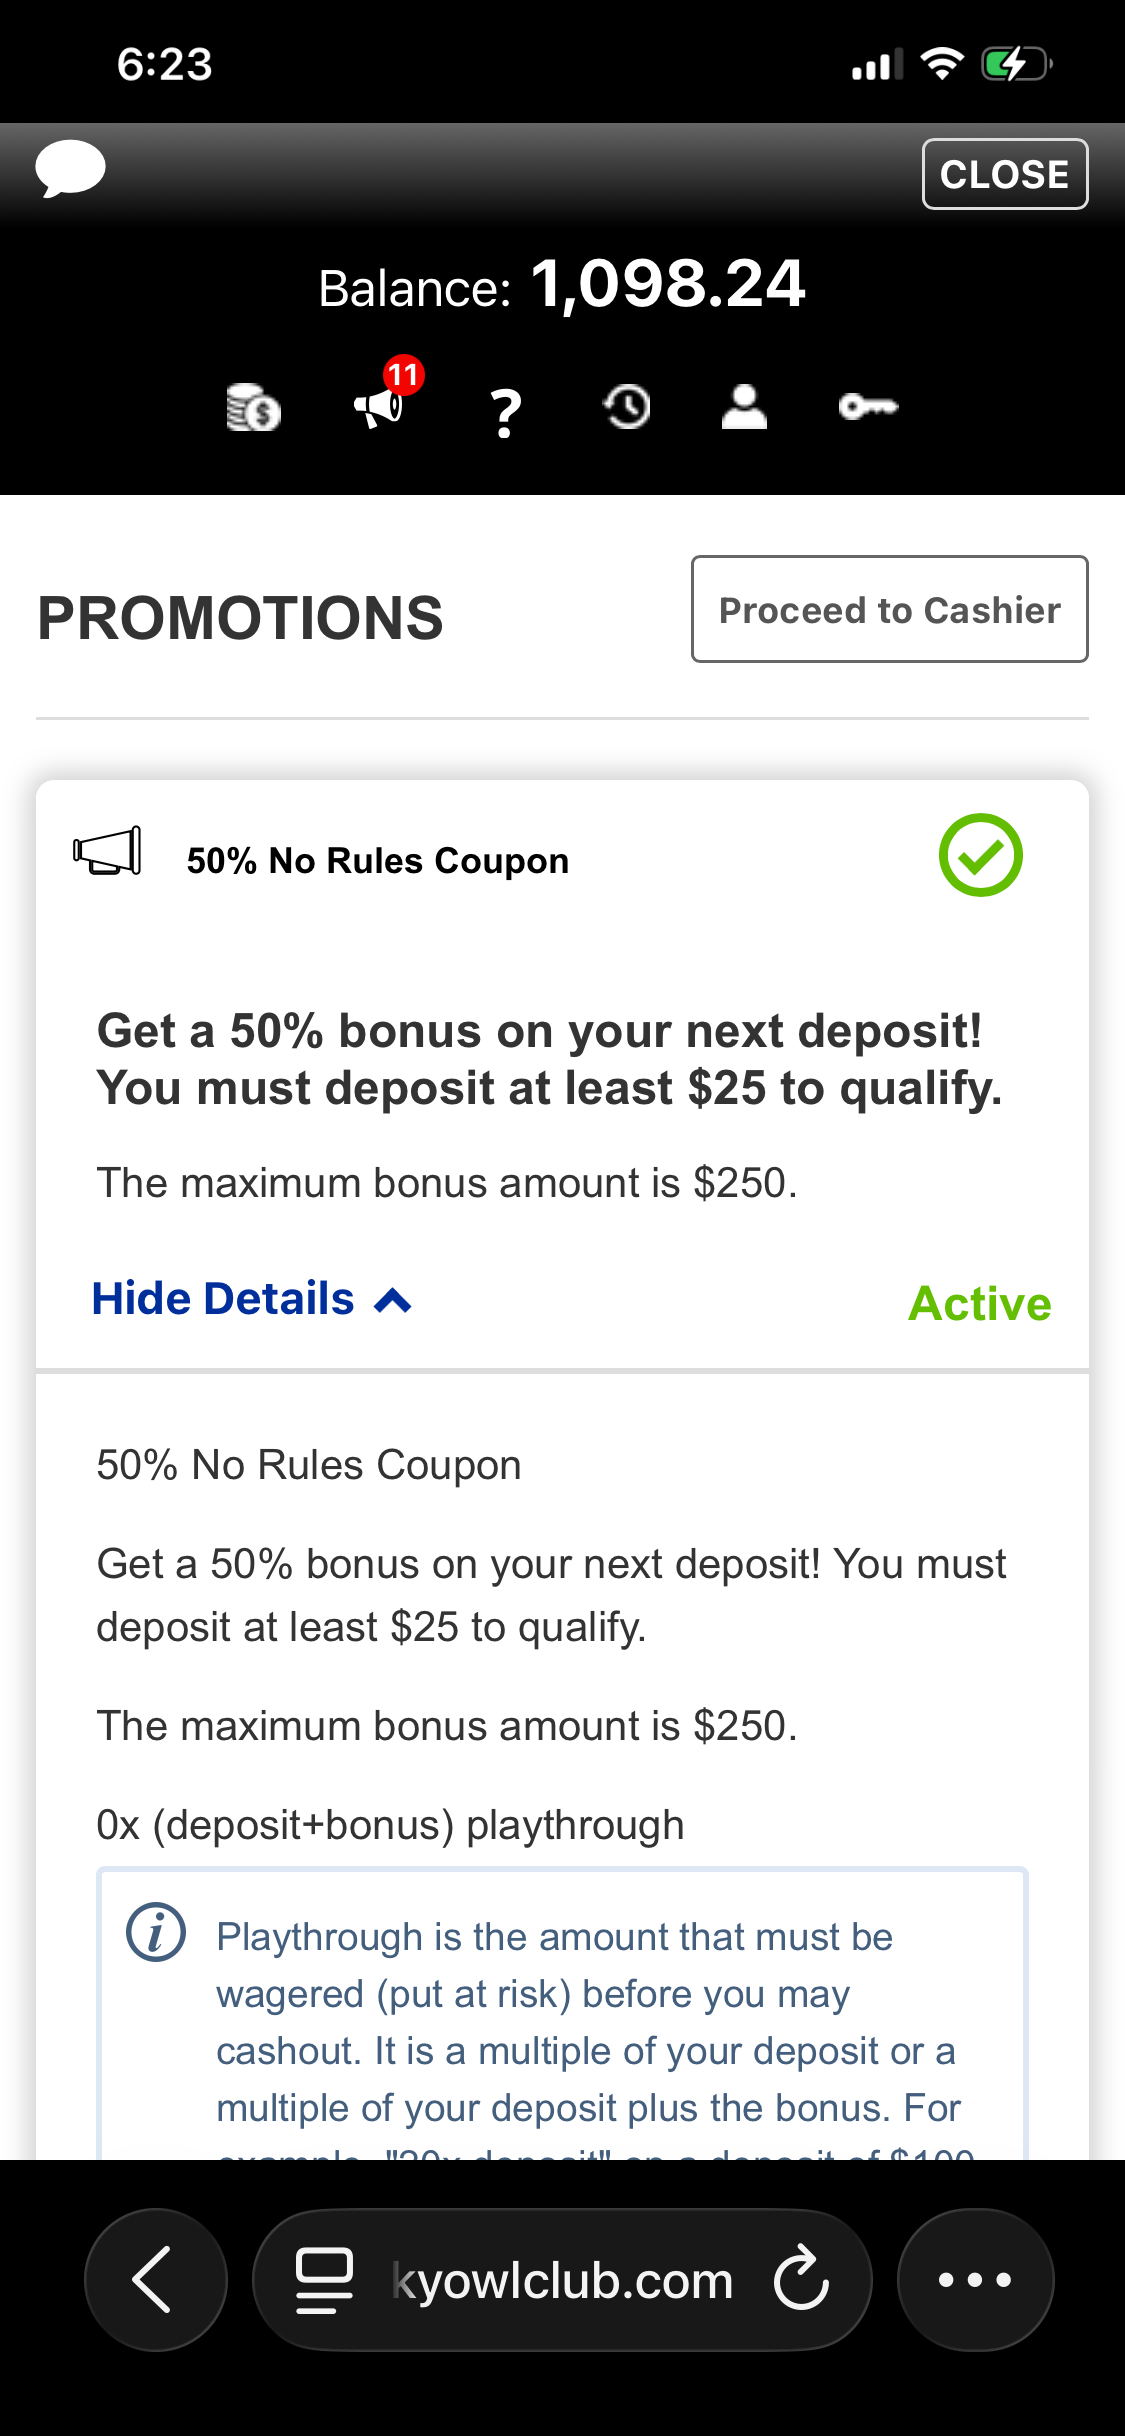Tap the key password icon
Image resolution: width=1125 pixels, height=2436 pixels.
(868, 407)
